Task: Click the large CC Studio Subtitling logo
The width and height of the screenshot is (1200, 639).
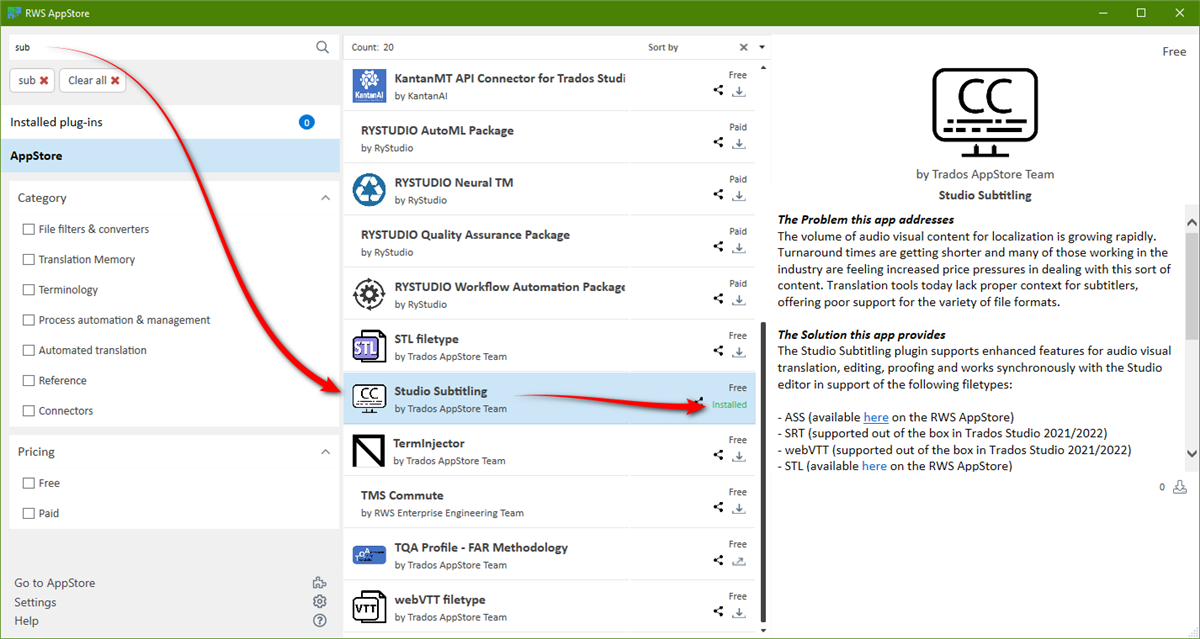Action: click(x=985, y=112)
